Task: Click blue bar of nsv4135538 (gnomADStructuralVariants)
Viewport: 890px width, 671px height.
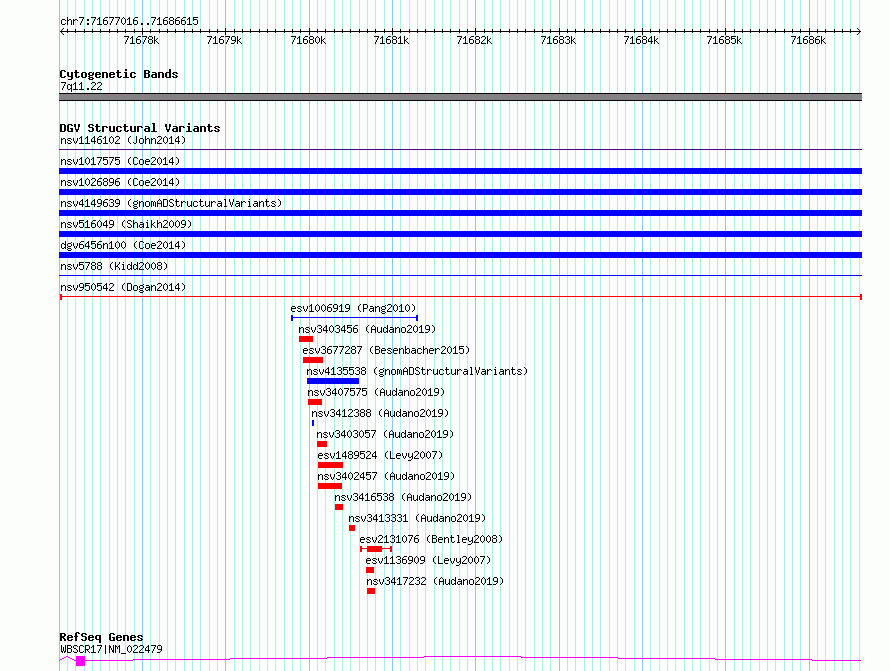Action: (x=333, y=381)
